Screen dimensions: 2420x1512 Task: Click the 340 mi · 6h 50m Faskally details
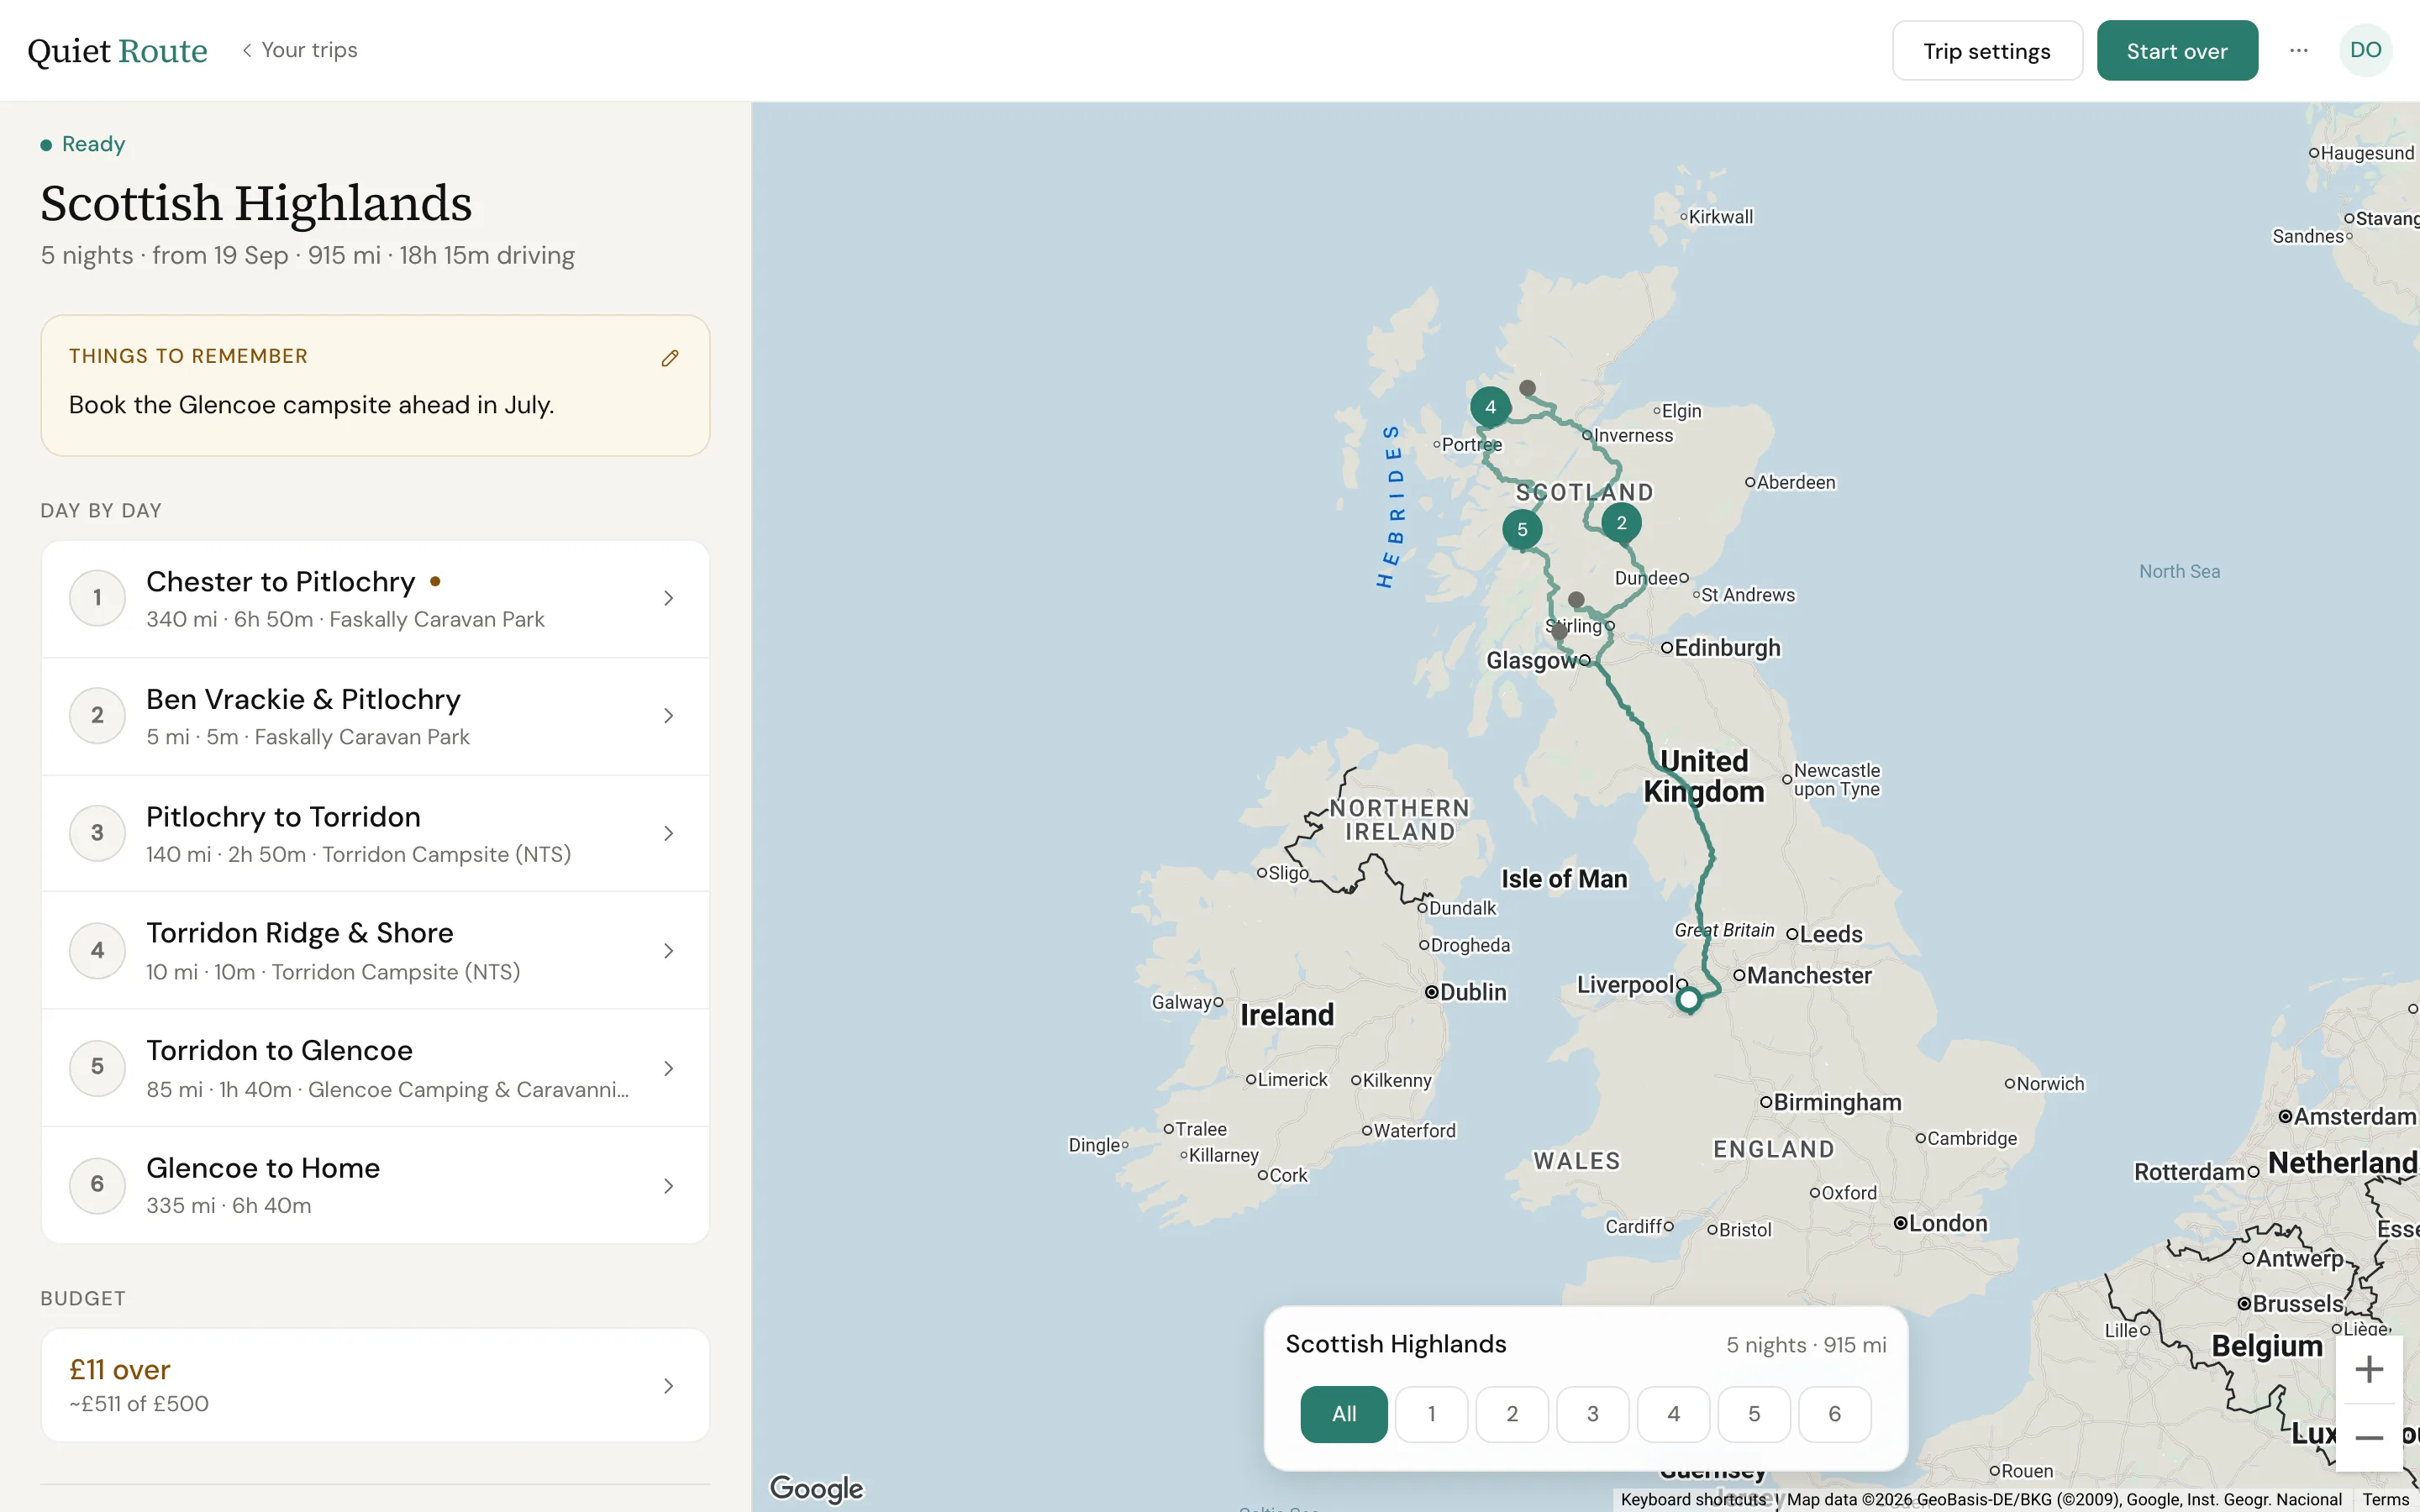(x=345, y=620)
